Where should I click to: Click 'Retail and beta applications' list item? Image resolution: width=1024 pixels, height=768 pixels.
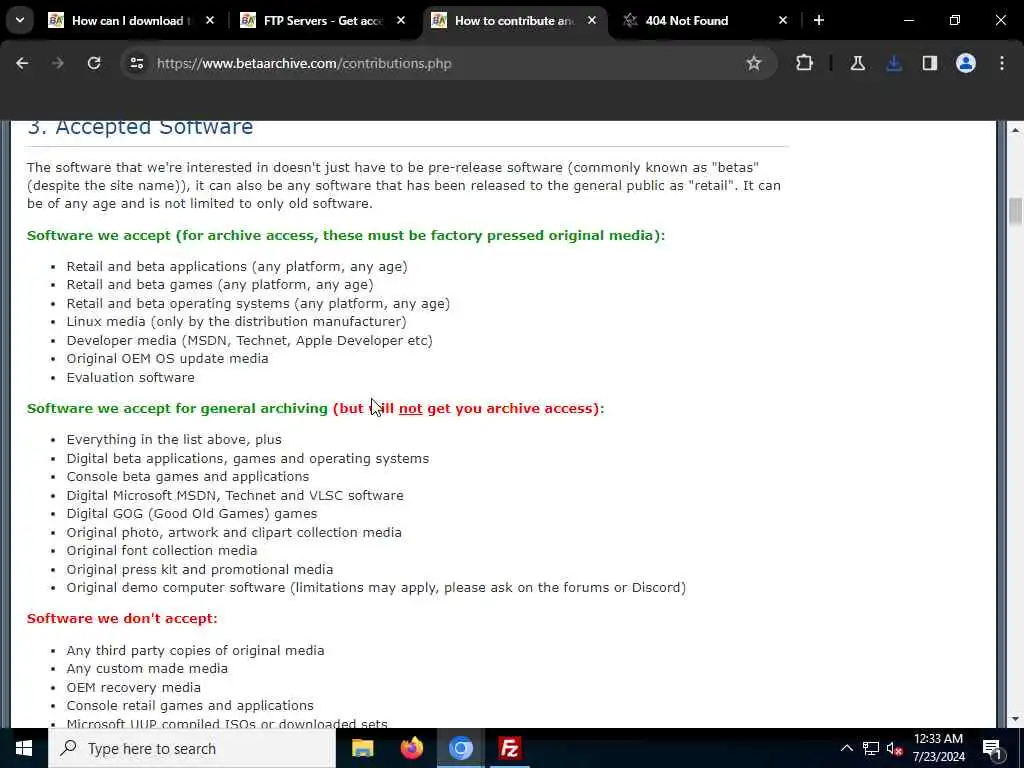[236, 266]
